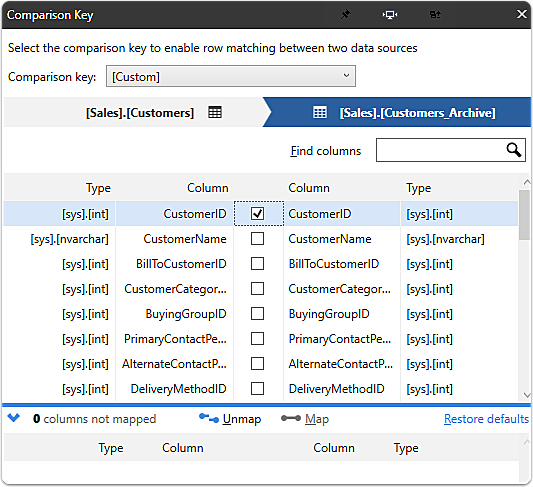Image resolution: width=533 pixels, height=487 pixels.
Task: Check the PrimaryContactPe... key checkbox
Action: coord(257,339)
